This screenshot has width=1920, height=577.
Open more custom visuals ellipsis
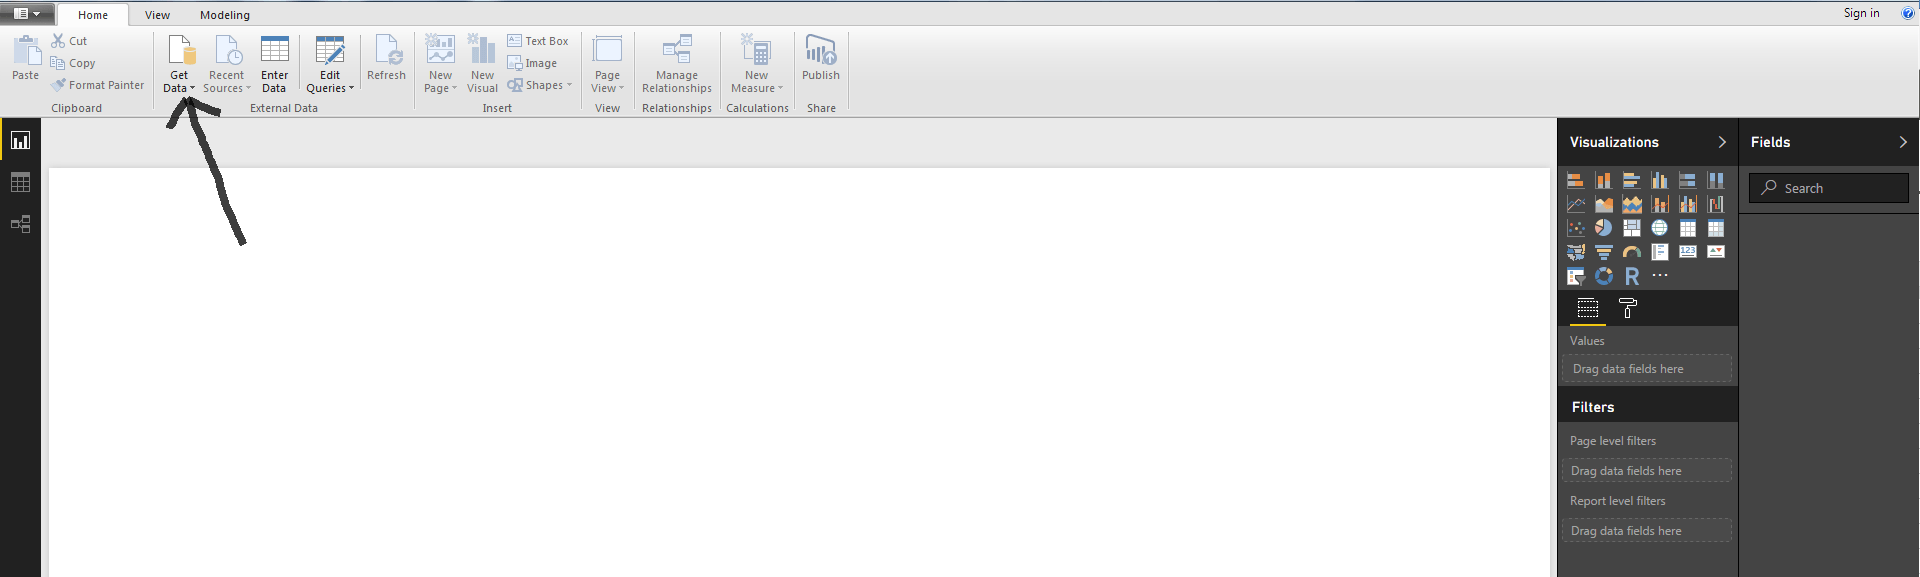click(1660, 275)
